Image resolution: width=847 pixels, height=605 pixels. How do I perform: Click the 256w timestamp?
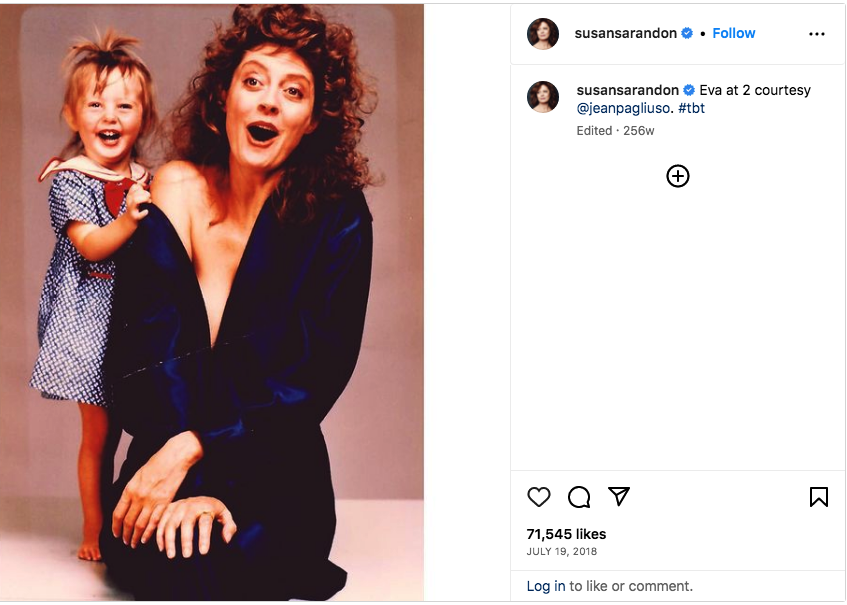638,131
